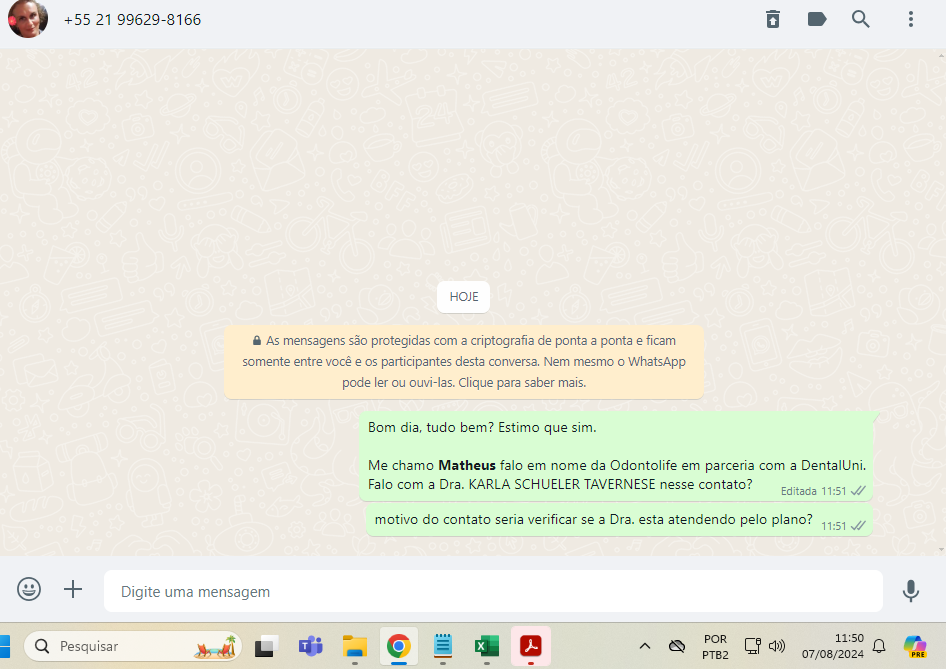Click read checkmarks on the edited message
This screenshot has width=946, height=669.
coord(858,491)
